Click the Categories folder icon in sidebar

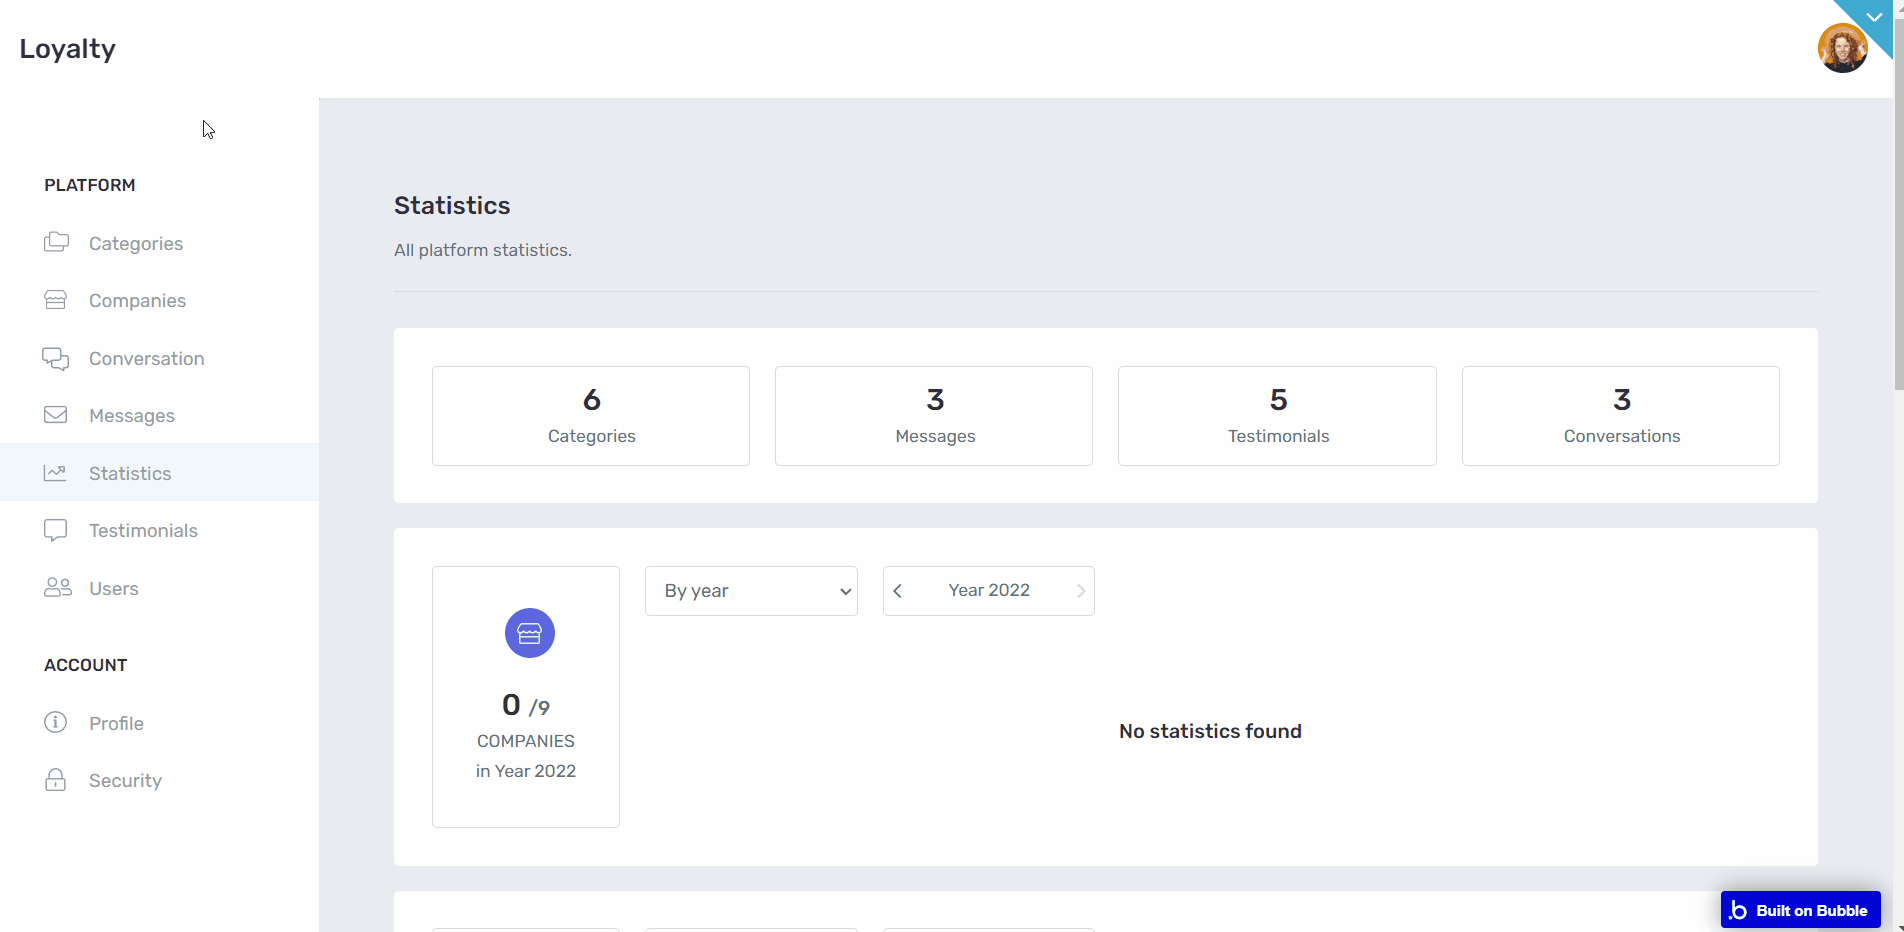(56, 242)
